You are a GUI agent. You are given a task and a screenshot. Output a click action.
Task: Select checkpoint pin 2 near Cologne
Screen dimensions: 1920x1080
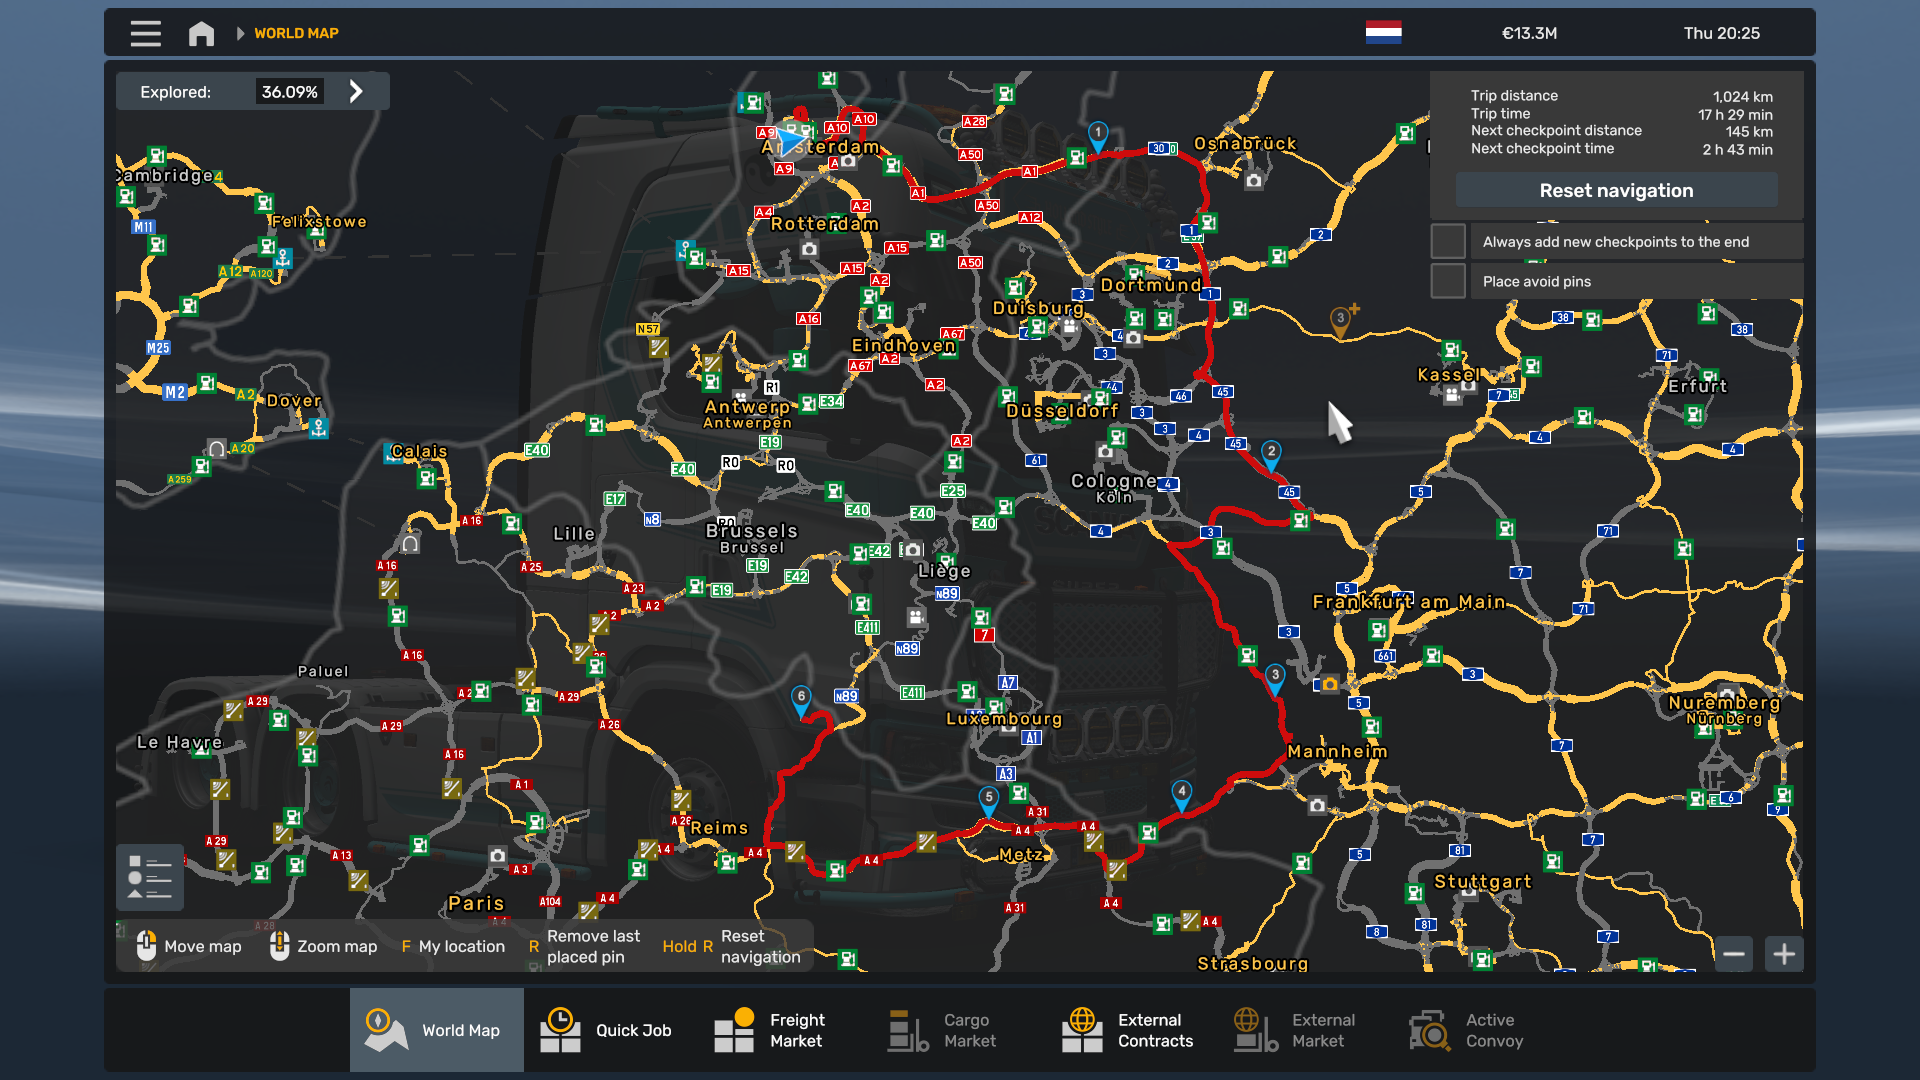pyautogui.click(x=1271, y=455)
